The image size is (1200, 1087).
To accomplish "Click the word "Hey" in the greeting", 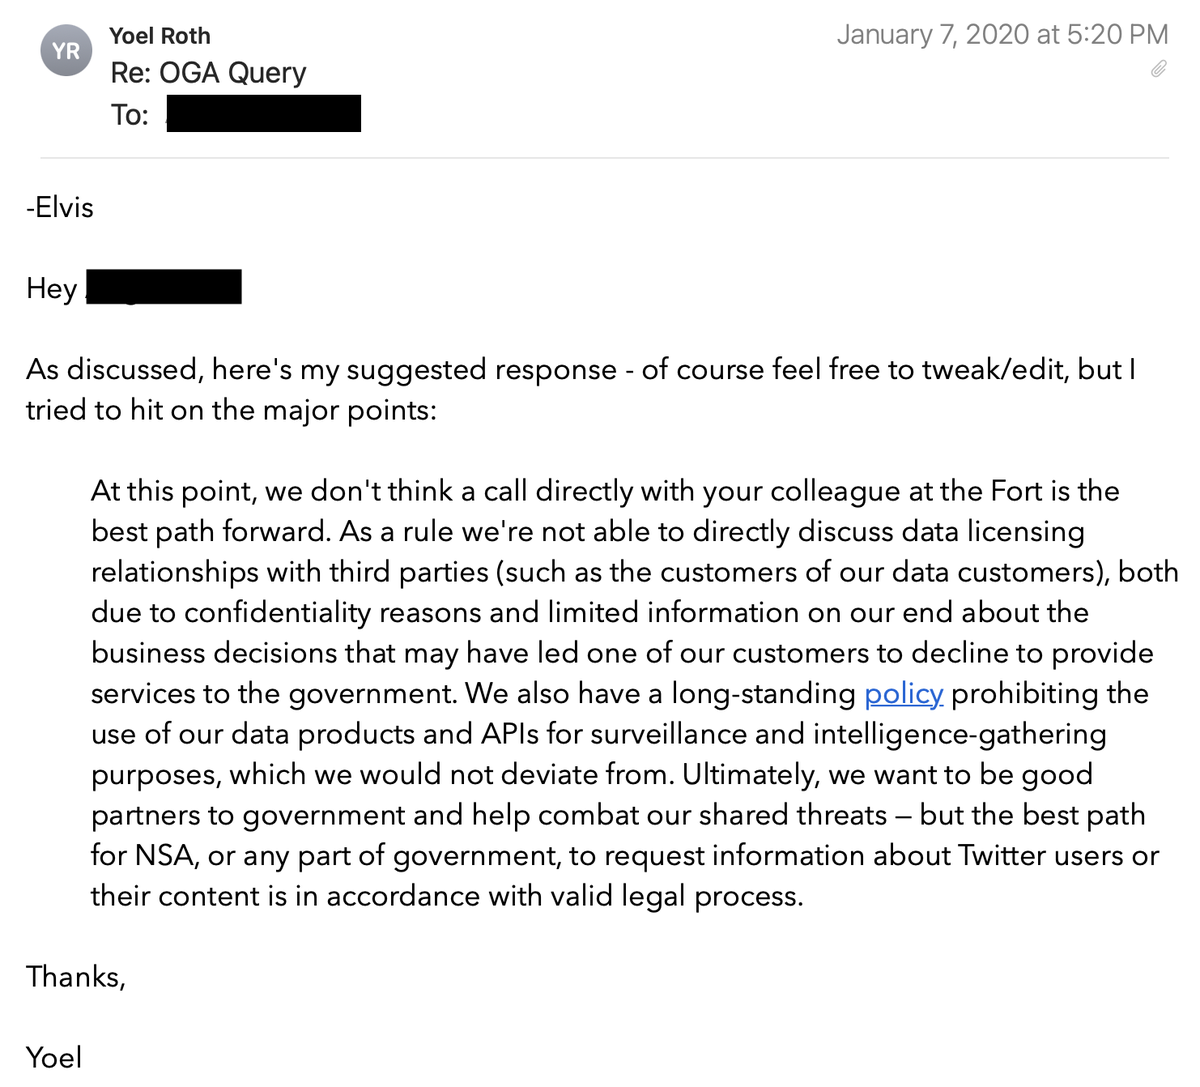I will point(51,288).
